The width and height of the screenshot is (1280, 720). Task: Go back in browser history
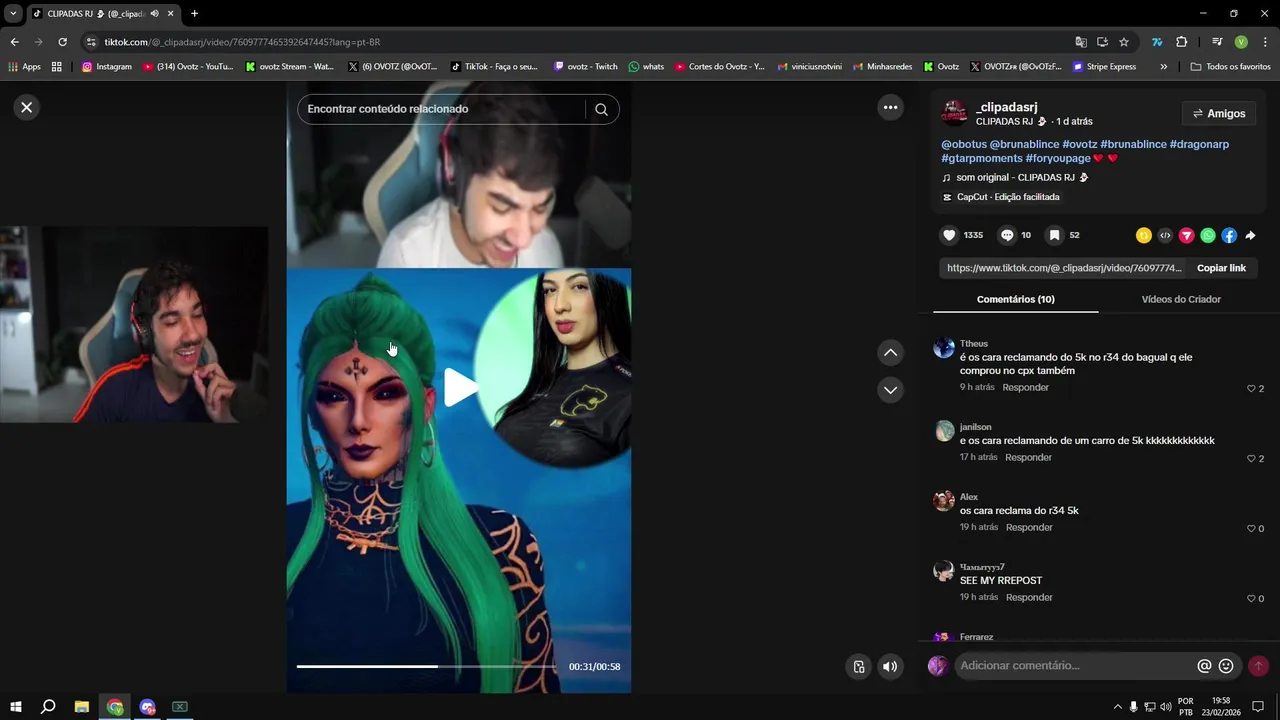tap(14, 42)
